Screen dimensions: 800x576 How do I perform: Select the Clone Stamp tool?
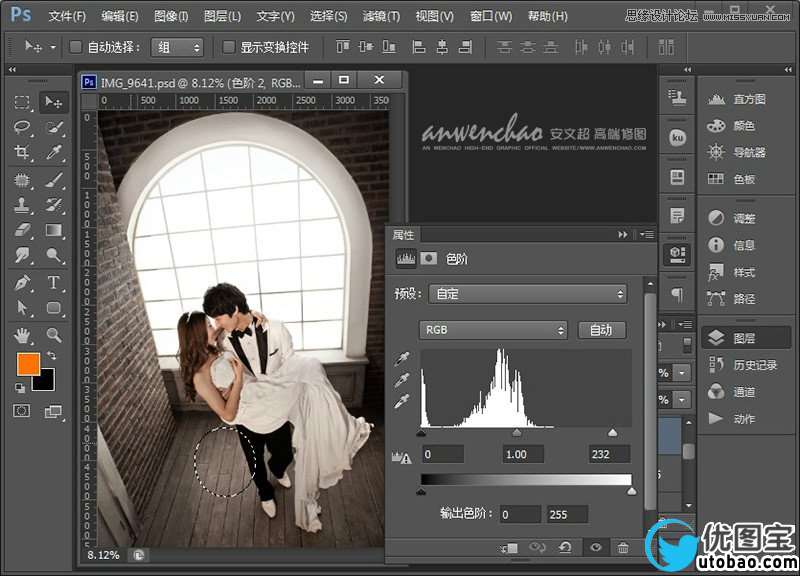[x=22, y=205]
